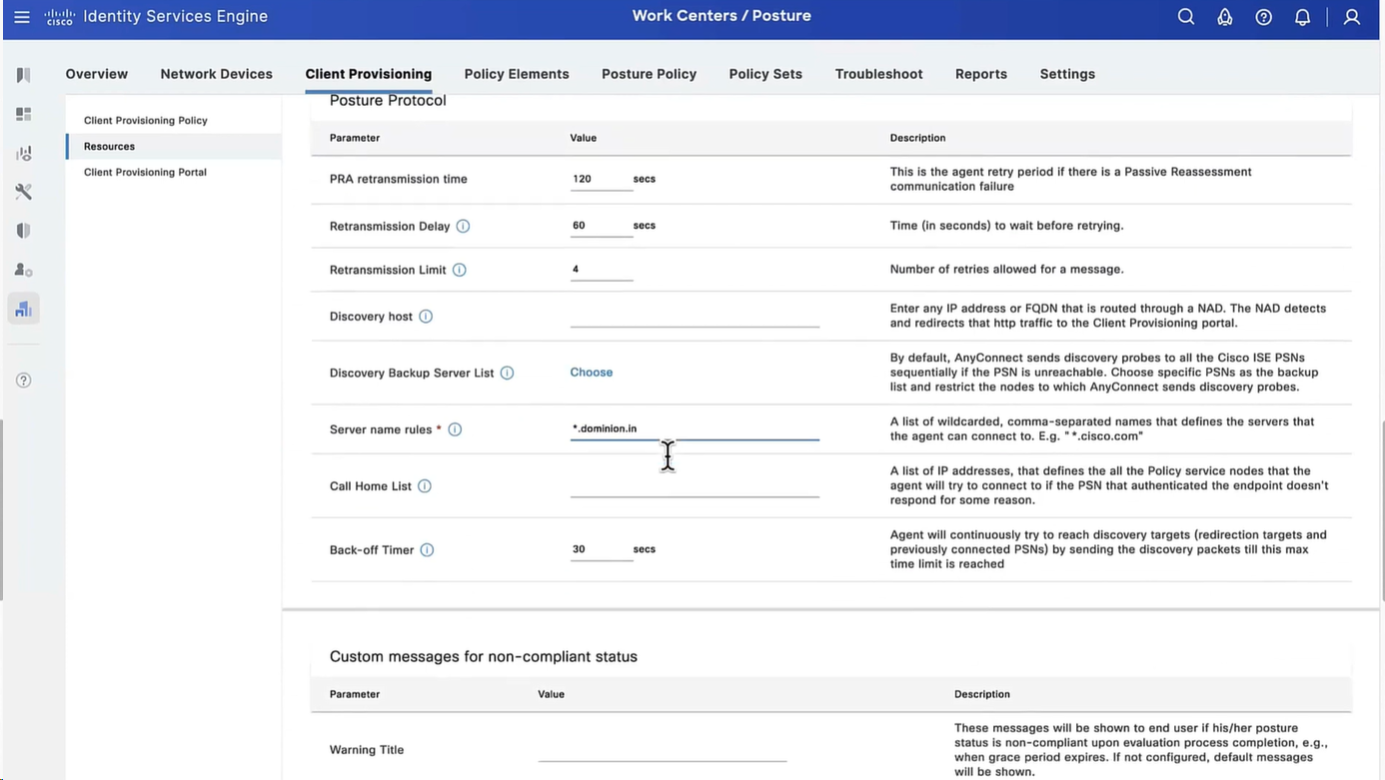This screenshot has width=1385, height=780.
Task: Click the PRA retransmission time field
Action: (x=600, y=179)
